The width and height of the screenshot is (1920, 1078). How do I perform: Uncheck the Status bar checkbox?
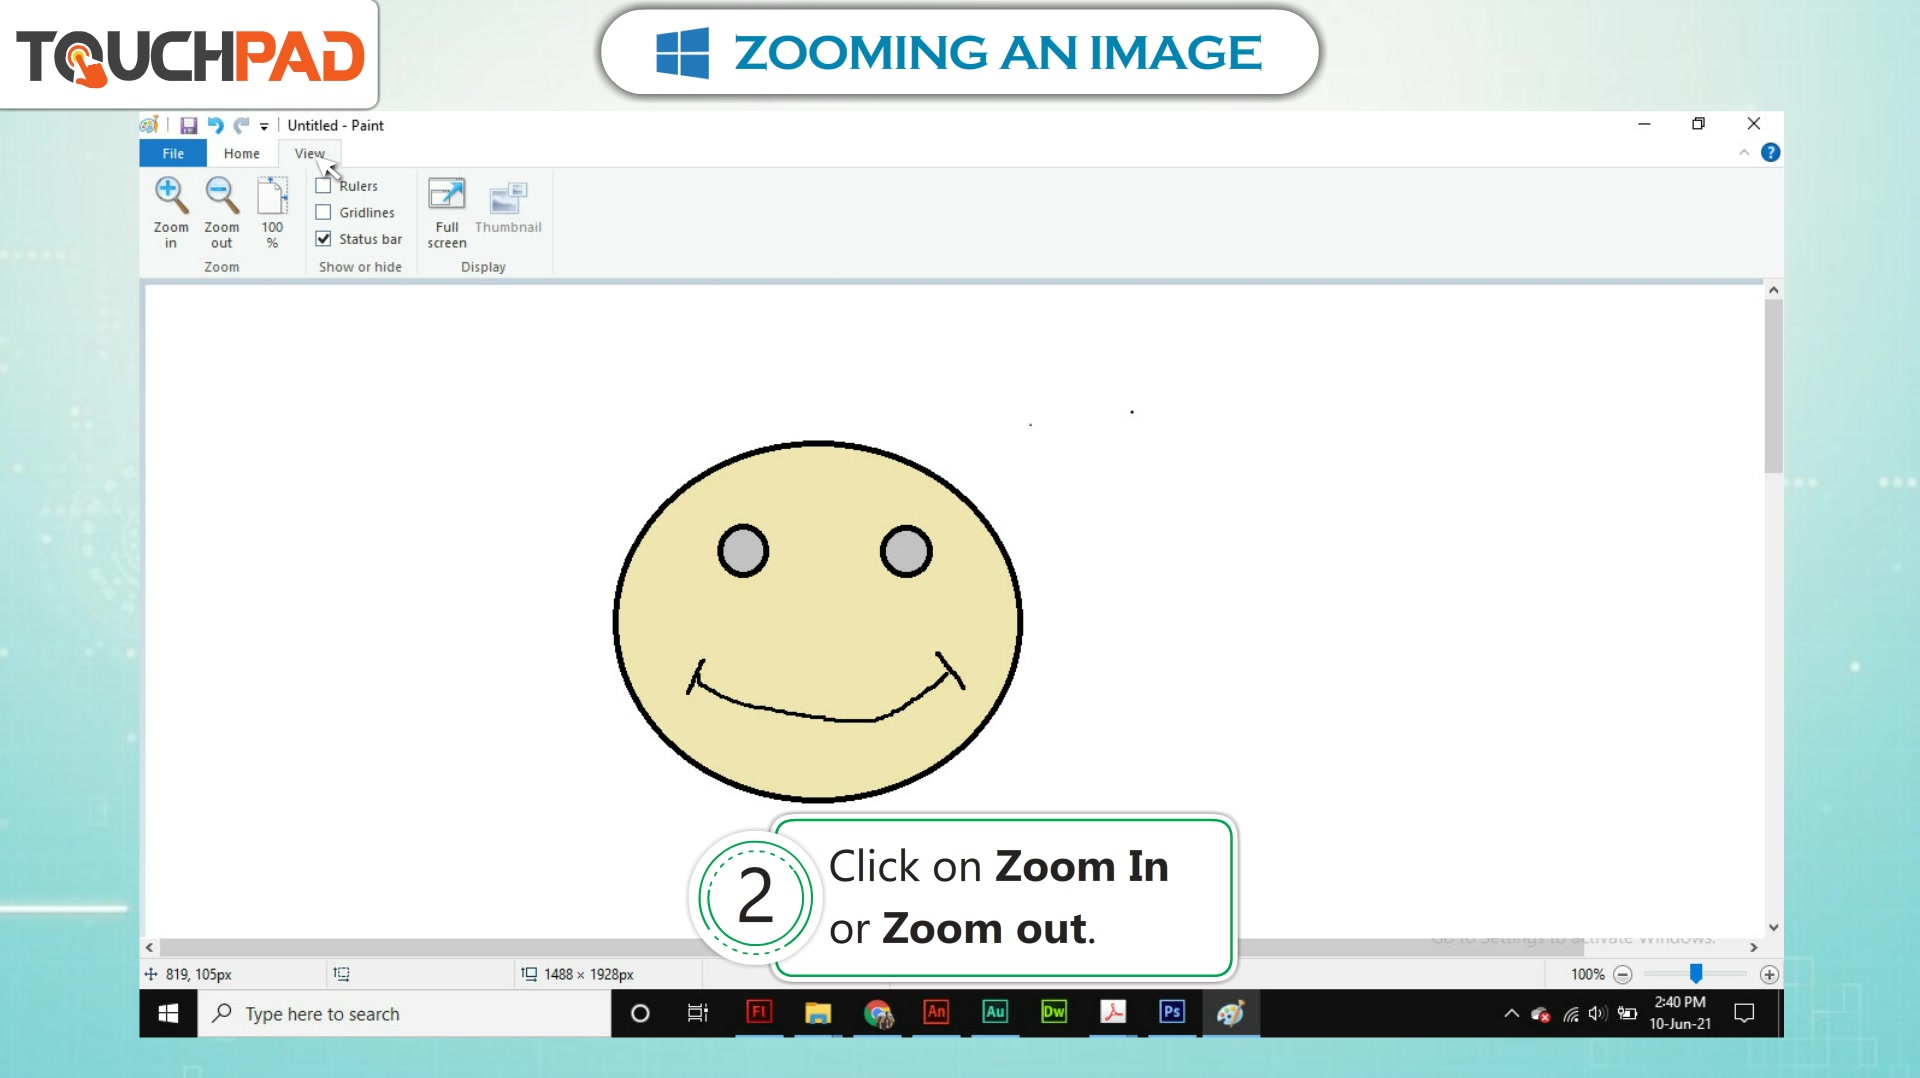[x=323, y=239]
